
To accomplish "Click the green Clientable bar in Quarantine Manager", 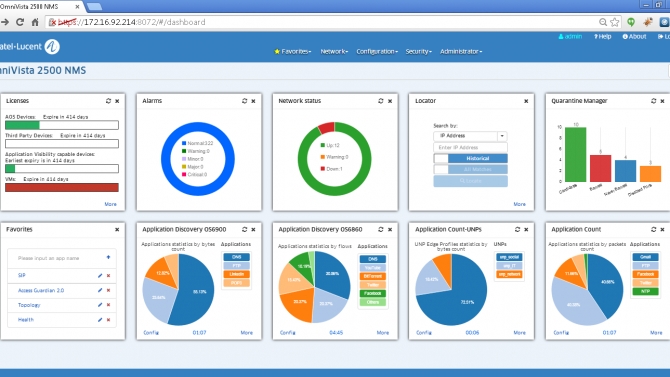I will 576,154.
